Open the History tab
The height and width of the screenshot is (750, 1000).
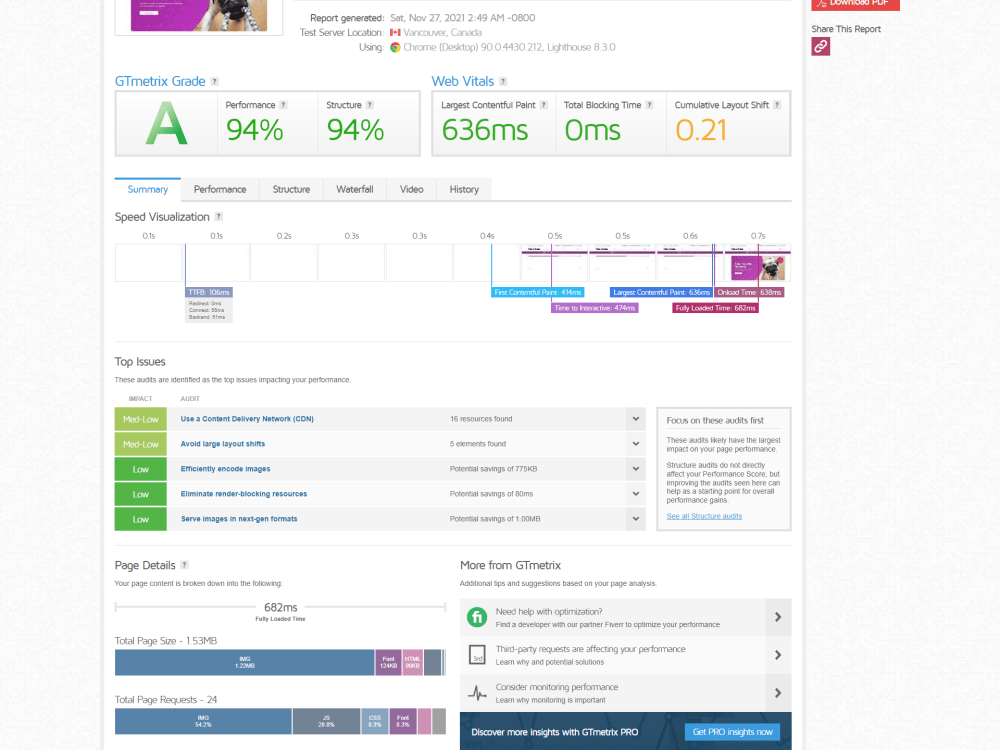464,189
